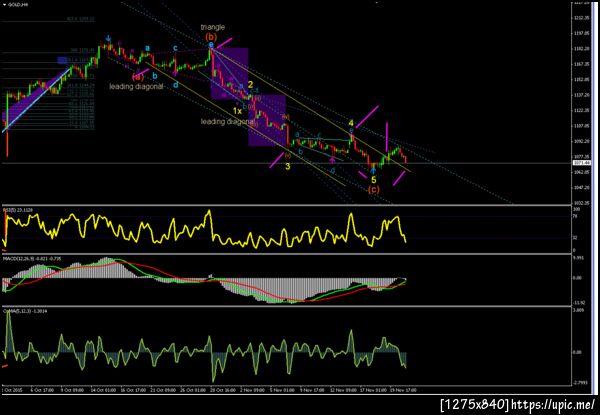Click the 1107.05 price scale value
The width and height of the screenshot is (600, 415).
tap(581, 125)
